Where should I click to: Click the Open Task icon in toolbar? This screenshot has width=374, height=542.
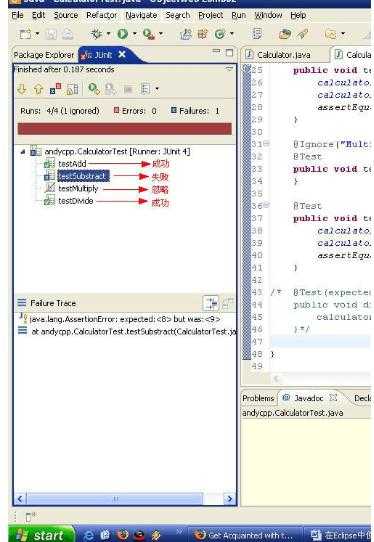coord(285,34)
